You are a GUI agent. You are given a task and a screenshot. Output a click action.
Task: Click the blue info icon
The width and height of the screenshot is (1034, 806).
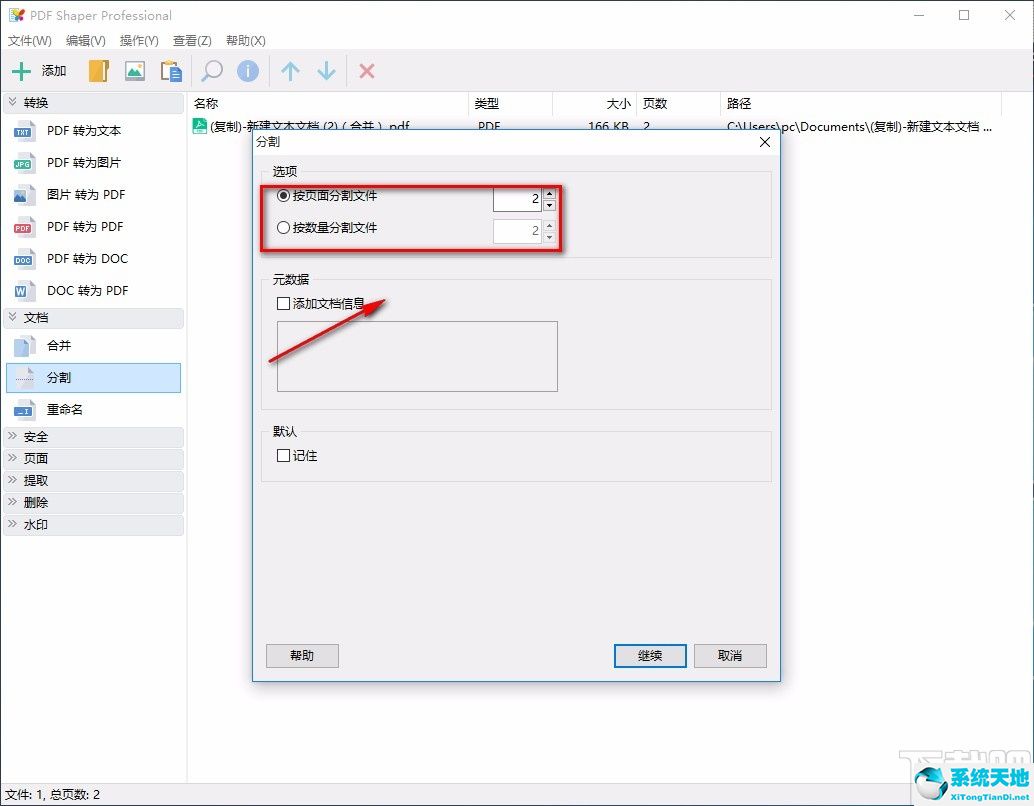pos(248,71)
